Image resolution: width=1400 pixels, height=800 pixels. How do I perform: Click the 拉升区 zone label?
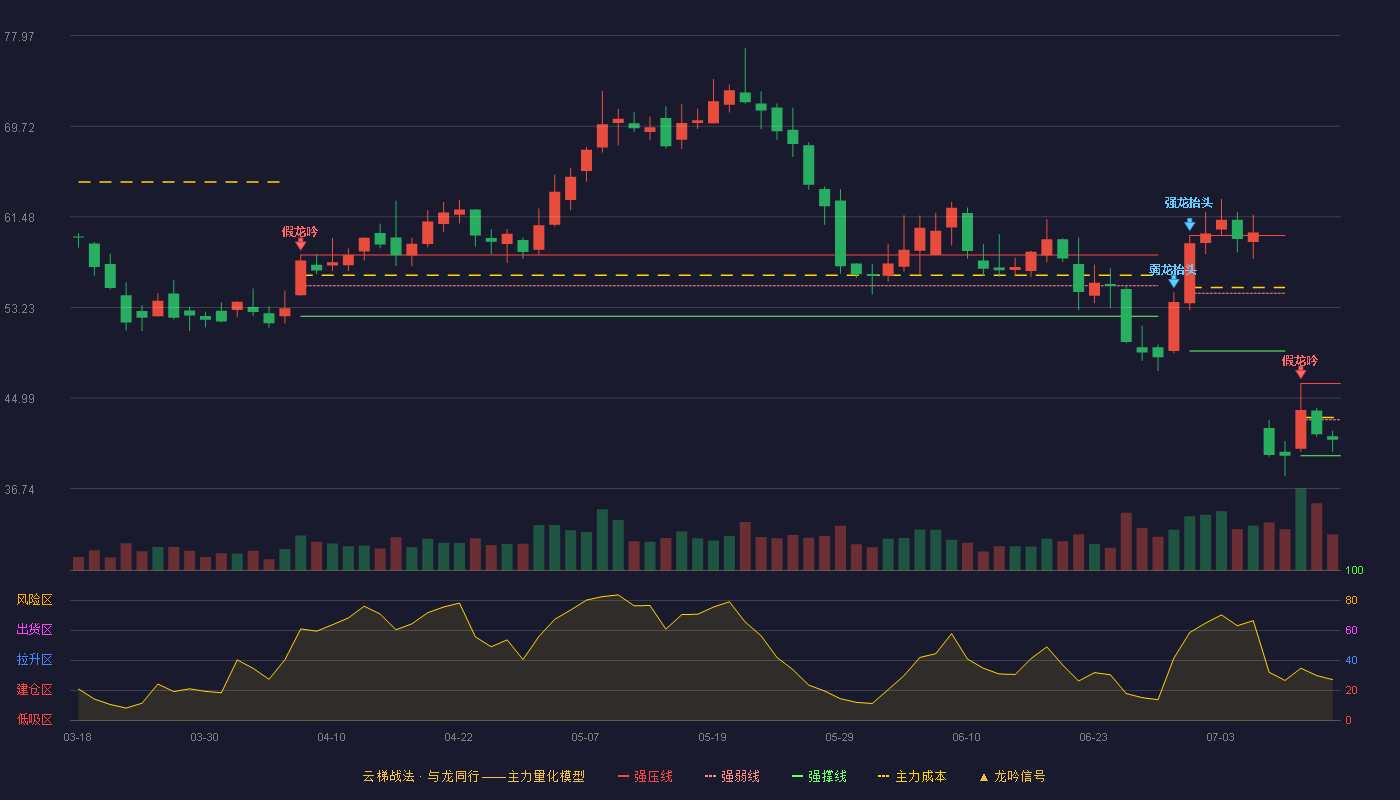tap(34, 660)
